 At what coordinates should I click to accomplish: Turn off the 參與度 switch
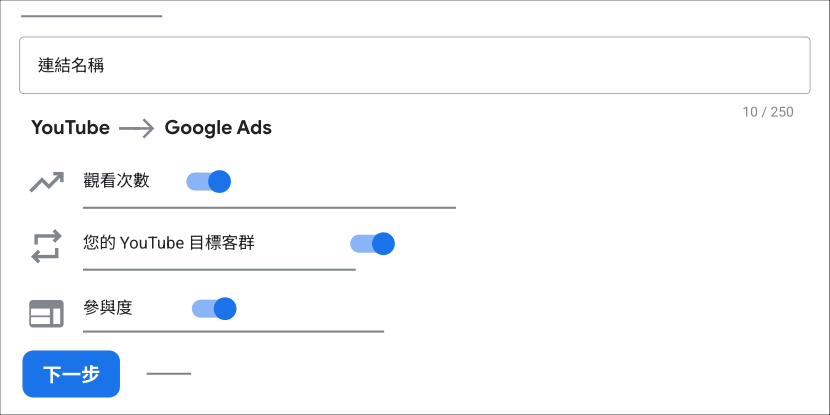point(214,309)
